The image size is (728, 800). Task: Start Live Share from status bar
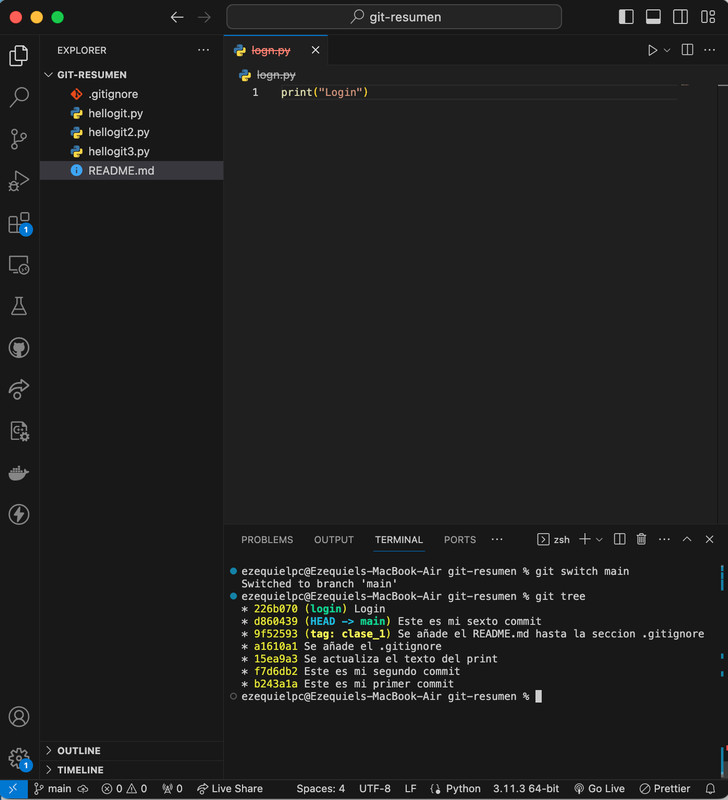[x=230, y=789]
